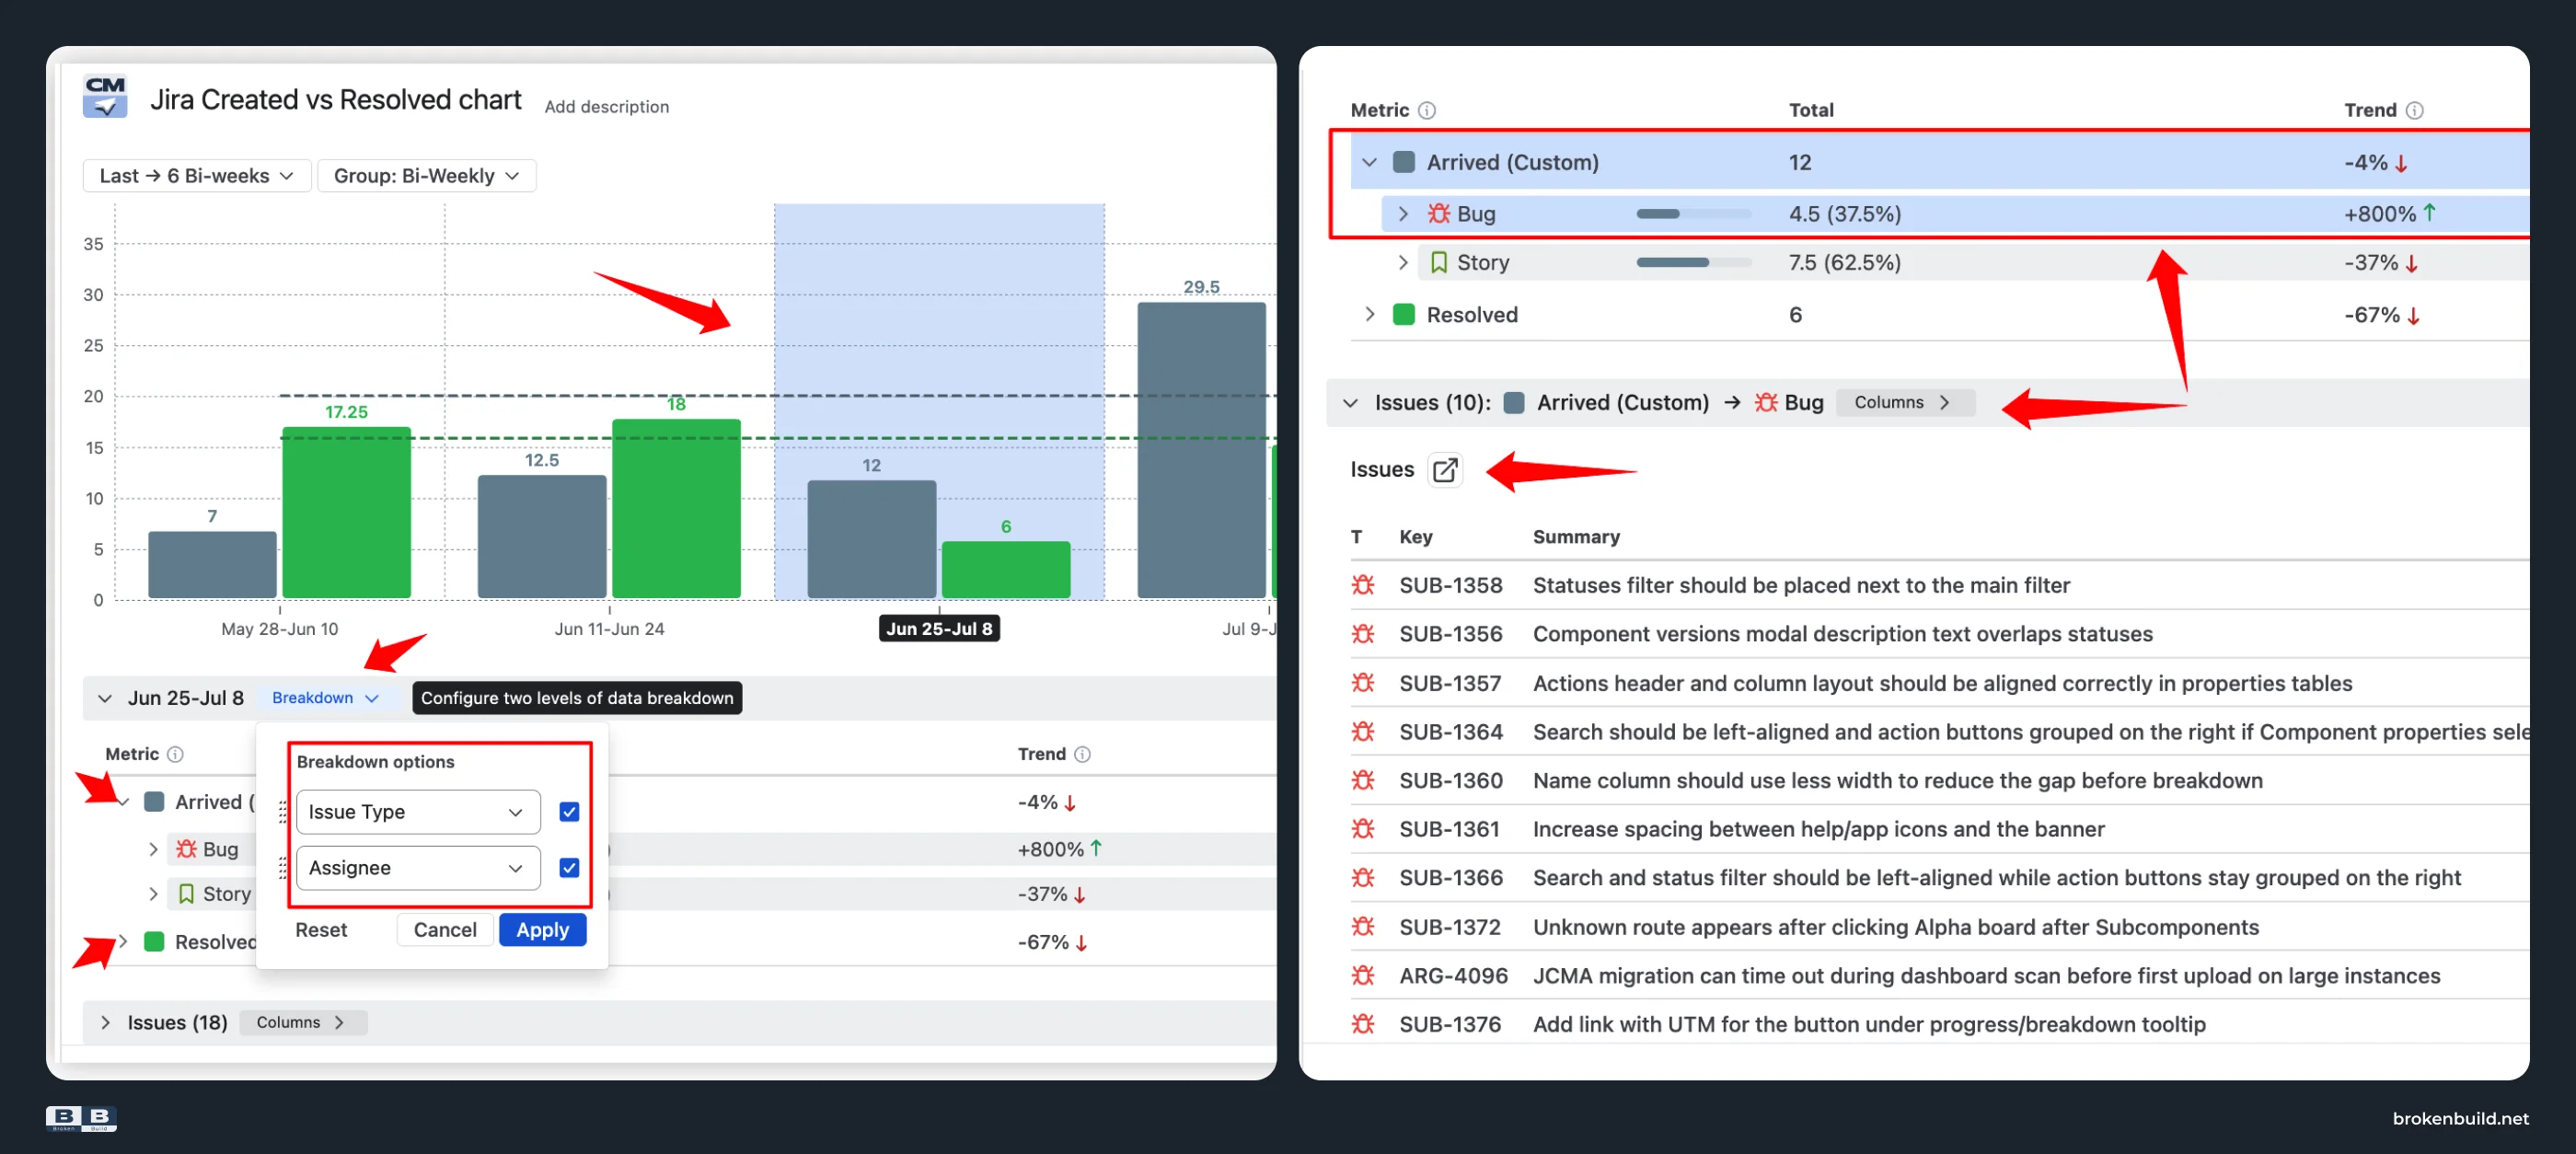
Task: Click the Trend info icon in the left table
Action: (1082, 754)
